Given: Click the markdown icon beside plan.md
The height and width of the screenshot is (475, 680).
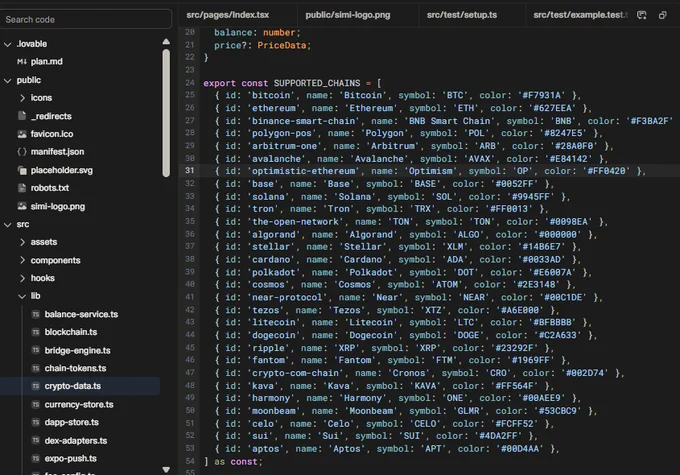Looking at the screenshot, I should 22,62.
